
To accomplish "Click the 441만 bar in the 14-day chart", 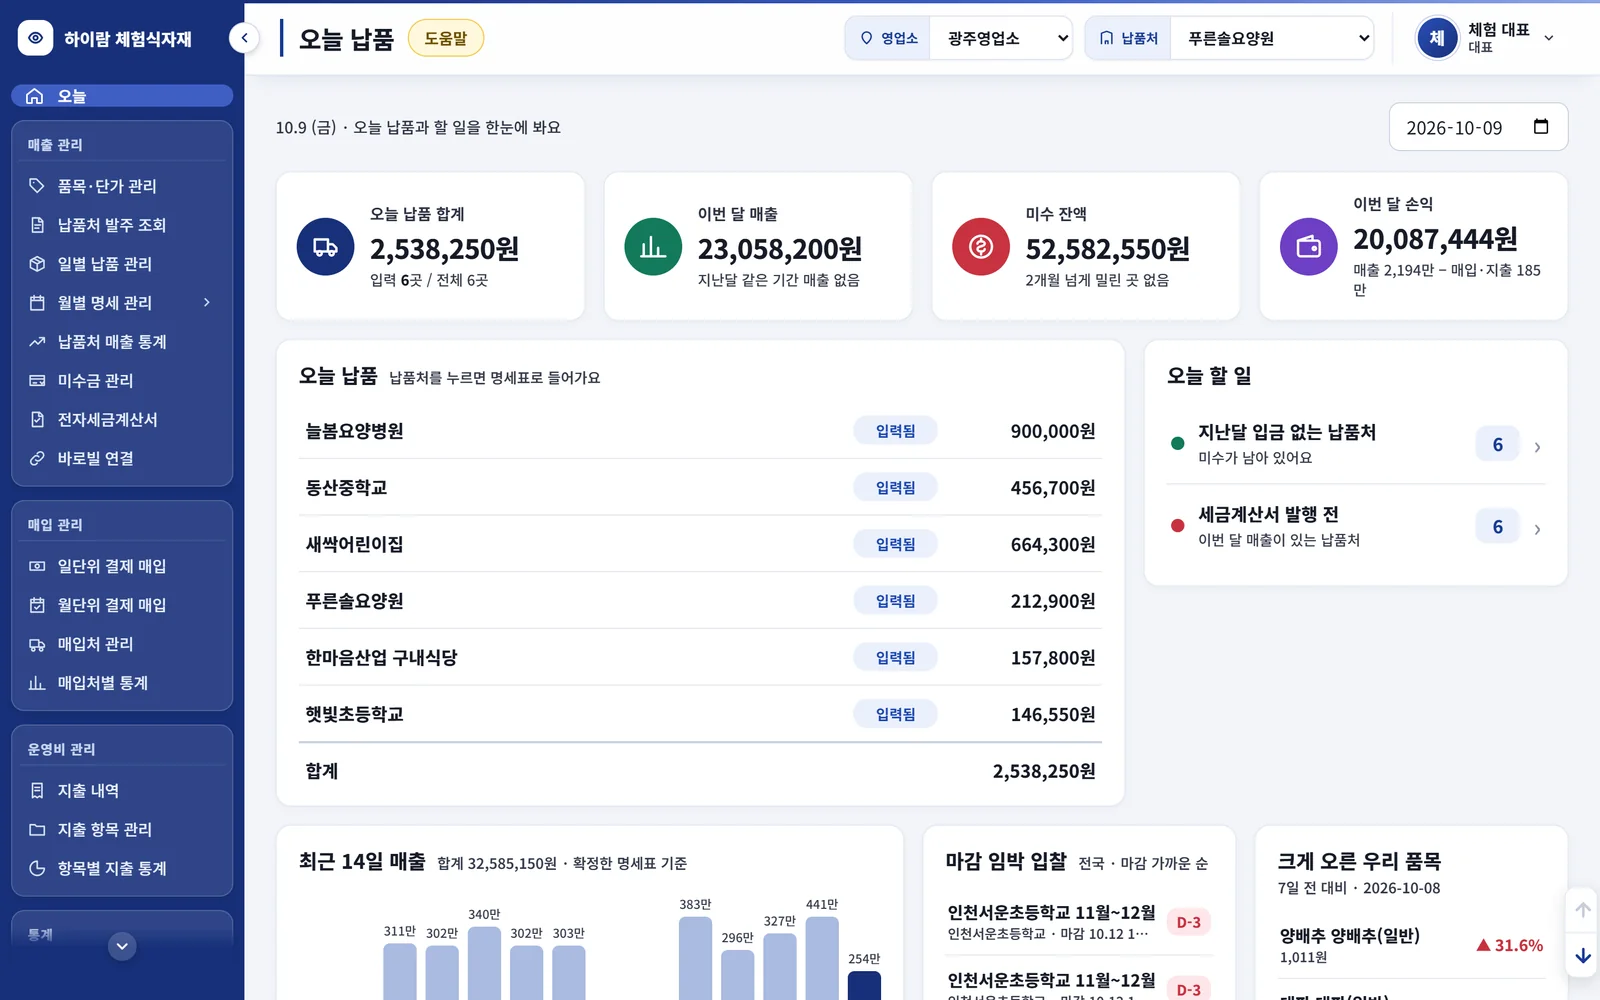I will [x=822, y=958].
